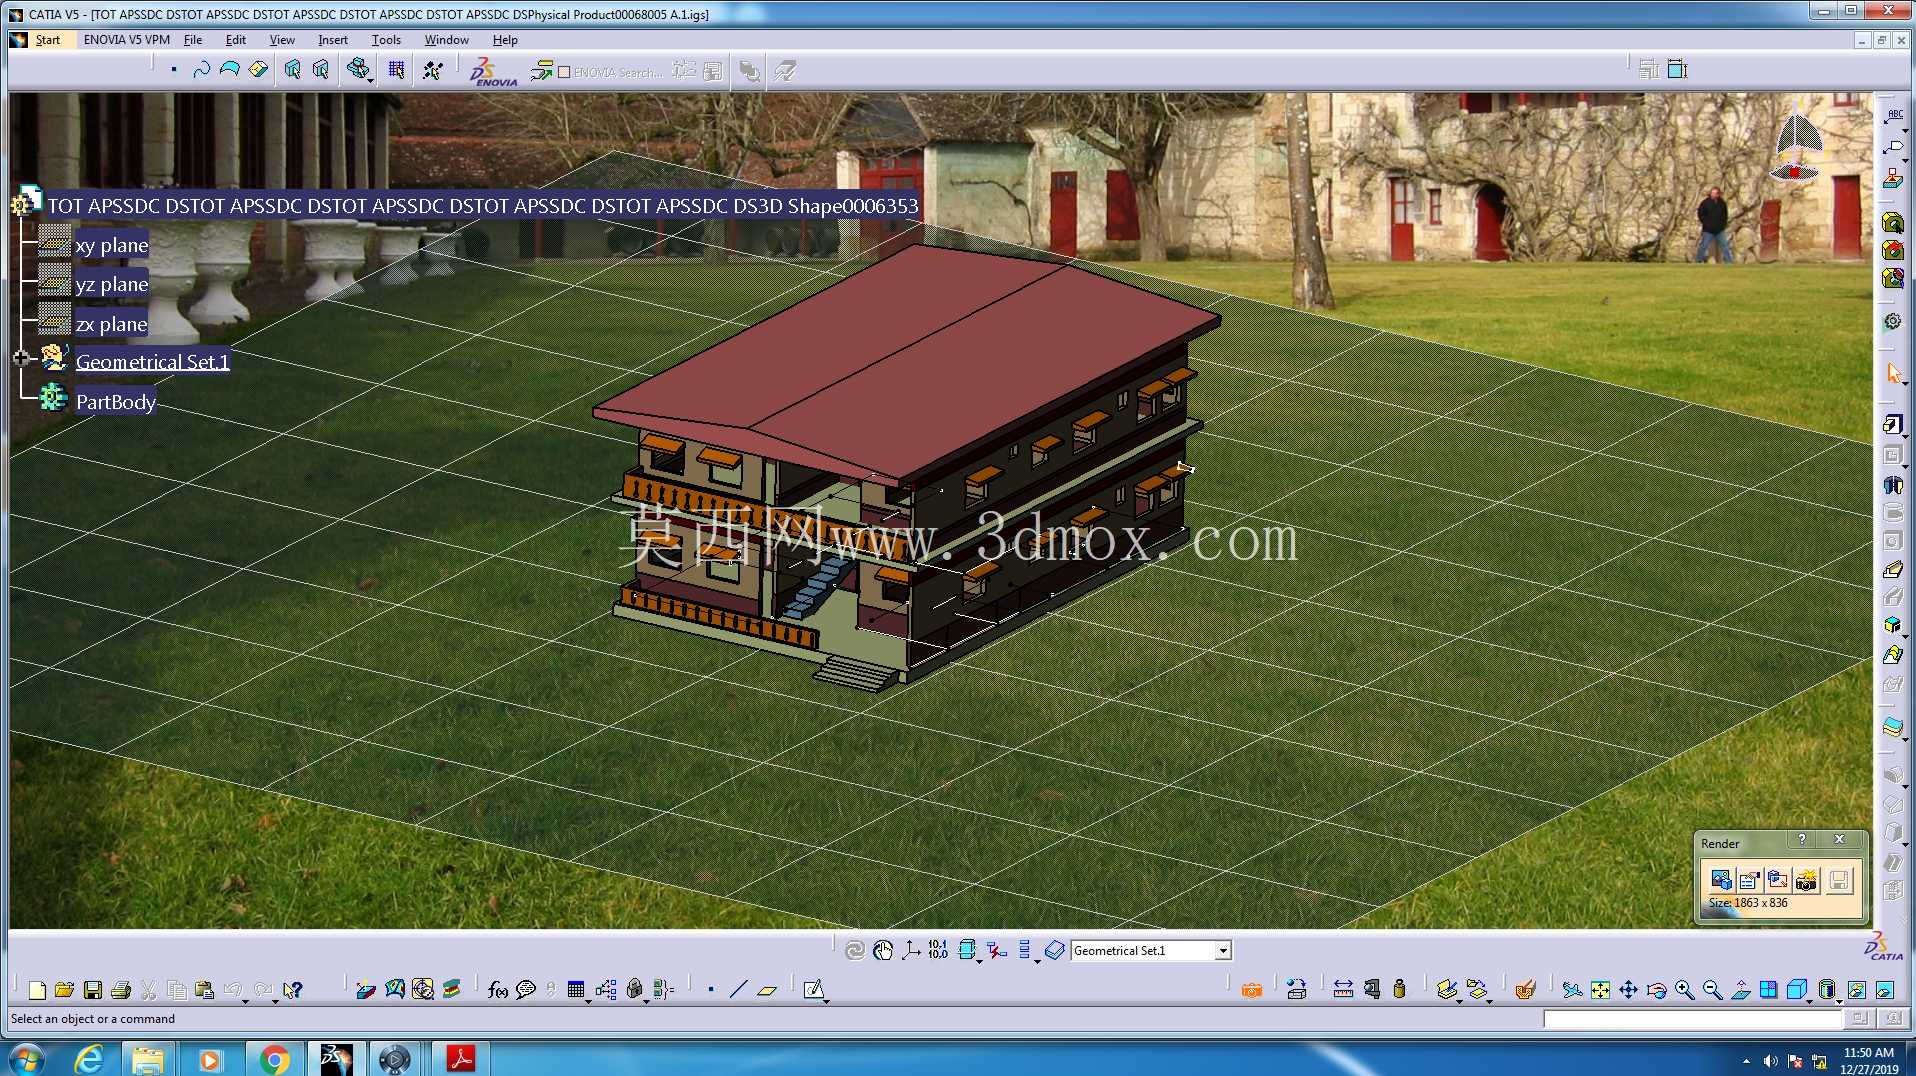
Task: Open Google Chrome from the taskbar
Action: (274, 1059)
